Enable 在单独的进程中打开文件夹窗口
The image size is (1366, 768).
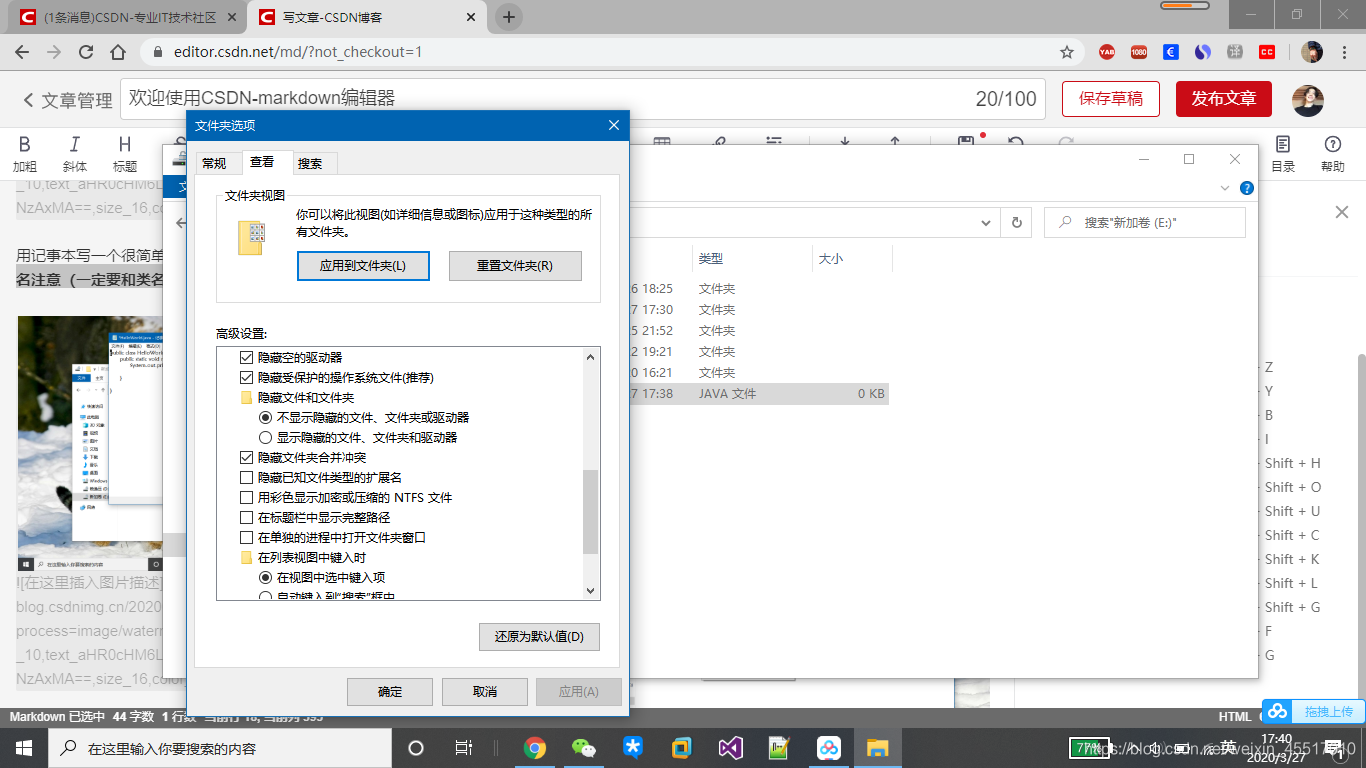(247, 537)
